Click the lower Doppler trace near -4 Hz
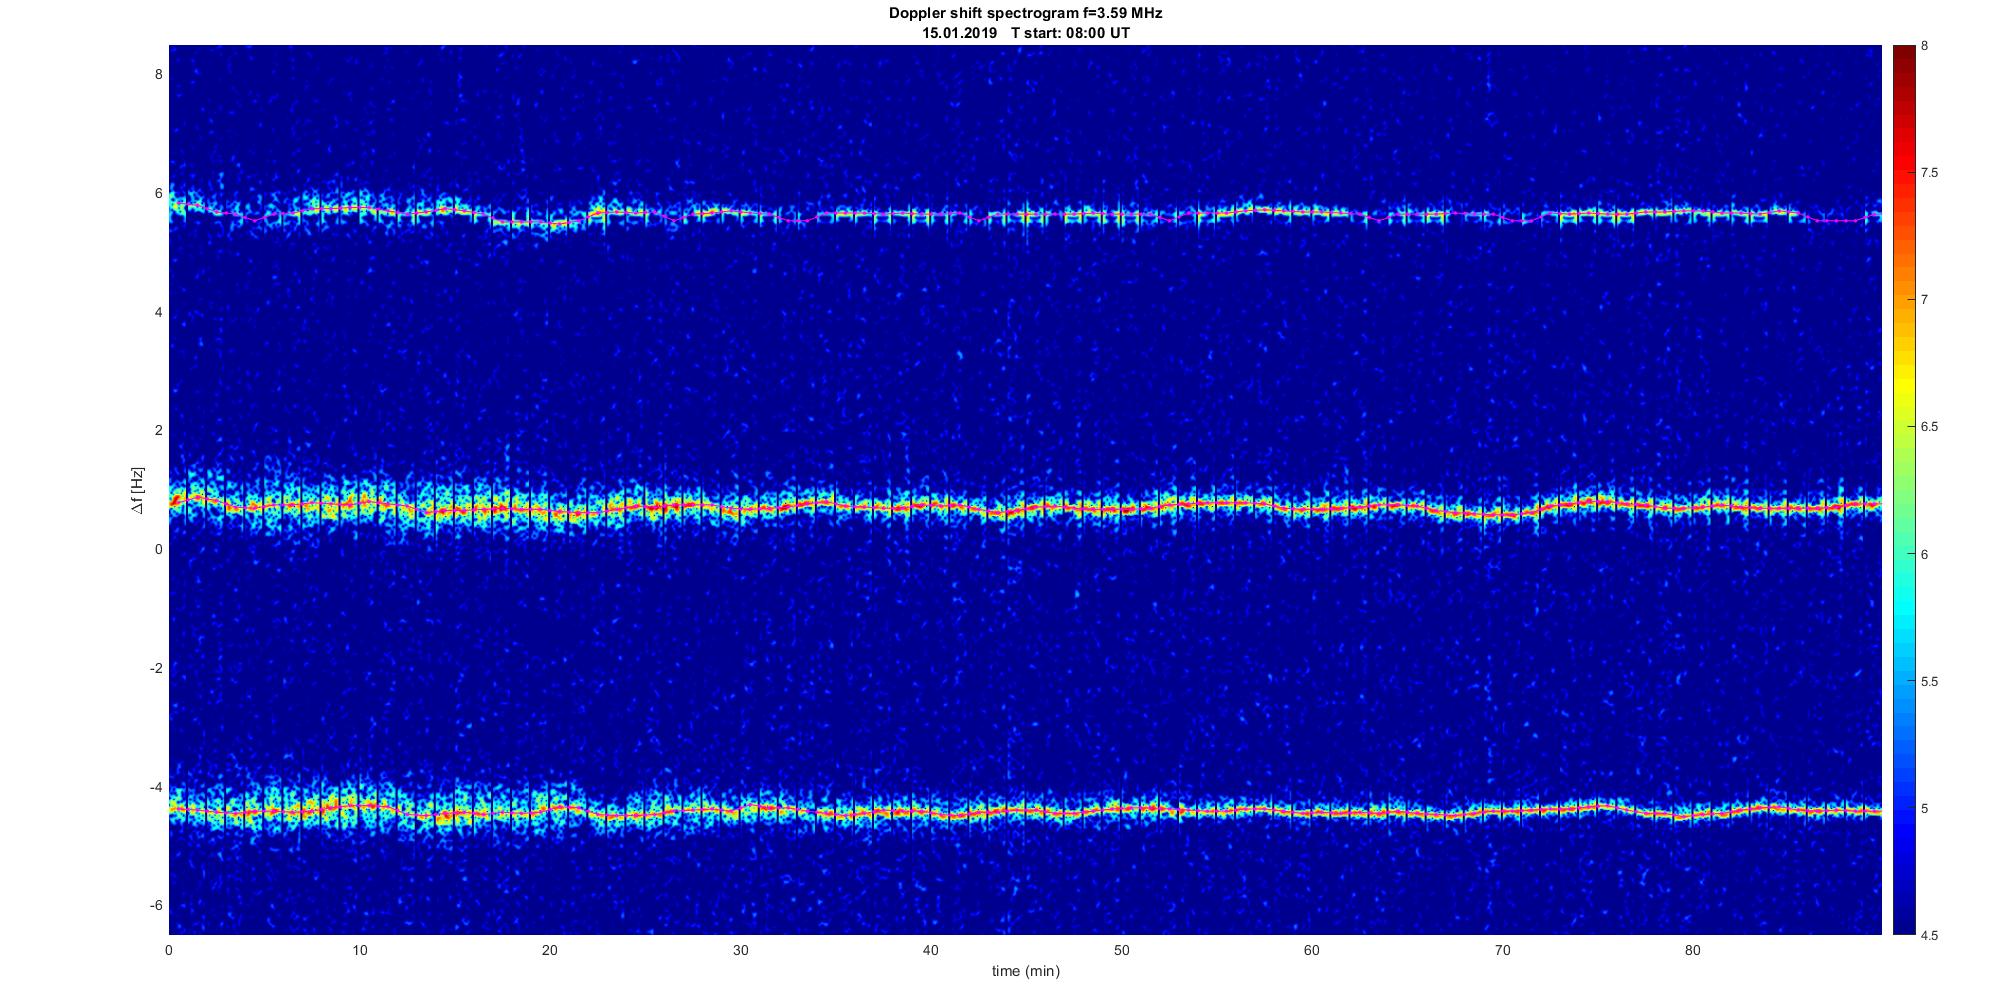 tap(1025, 811)
